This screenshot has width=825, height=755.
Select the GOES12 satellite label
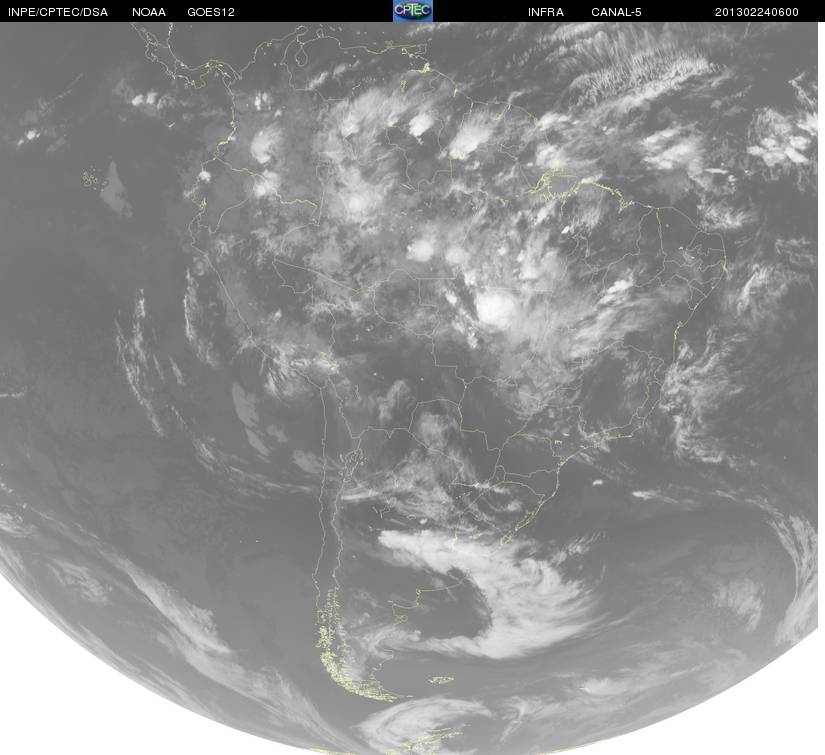click(x=211, y=12)
